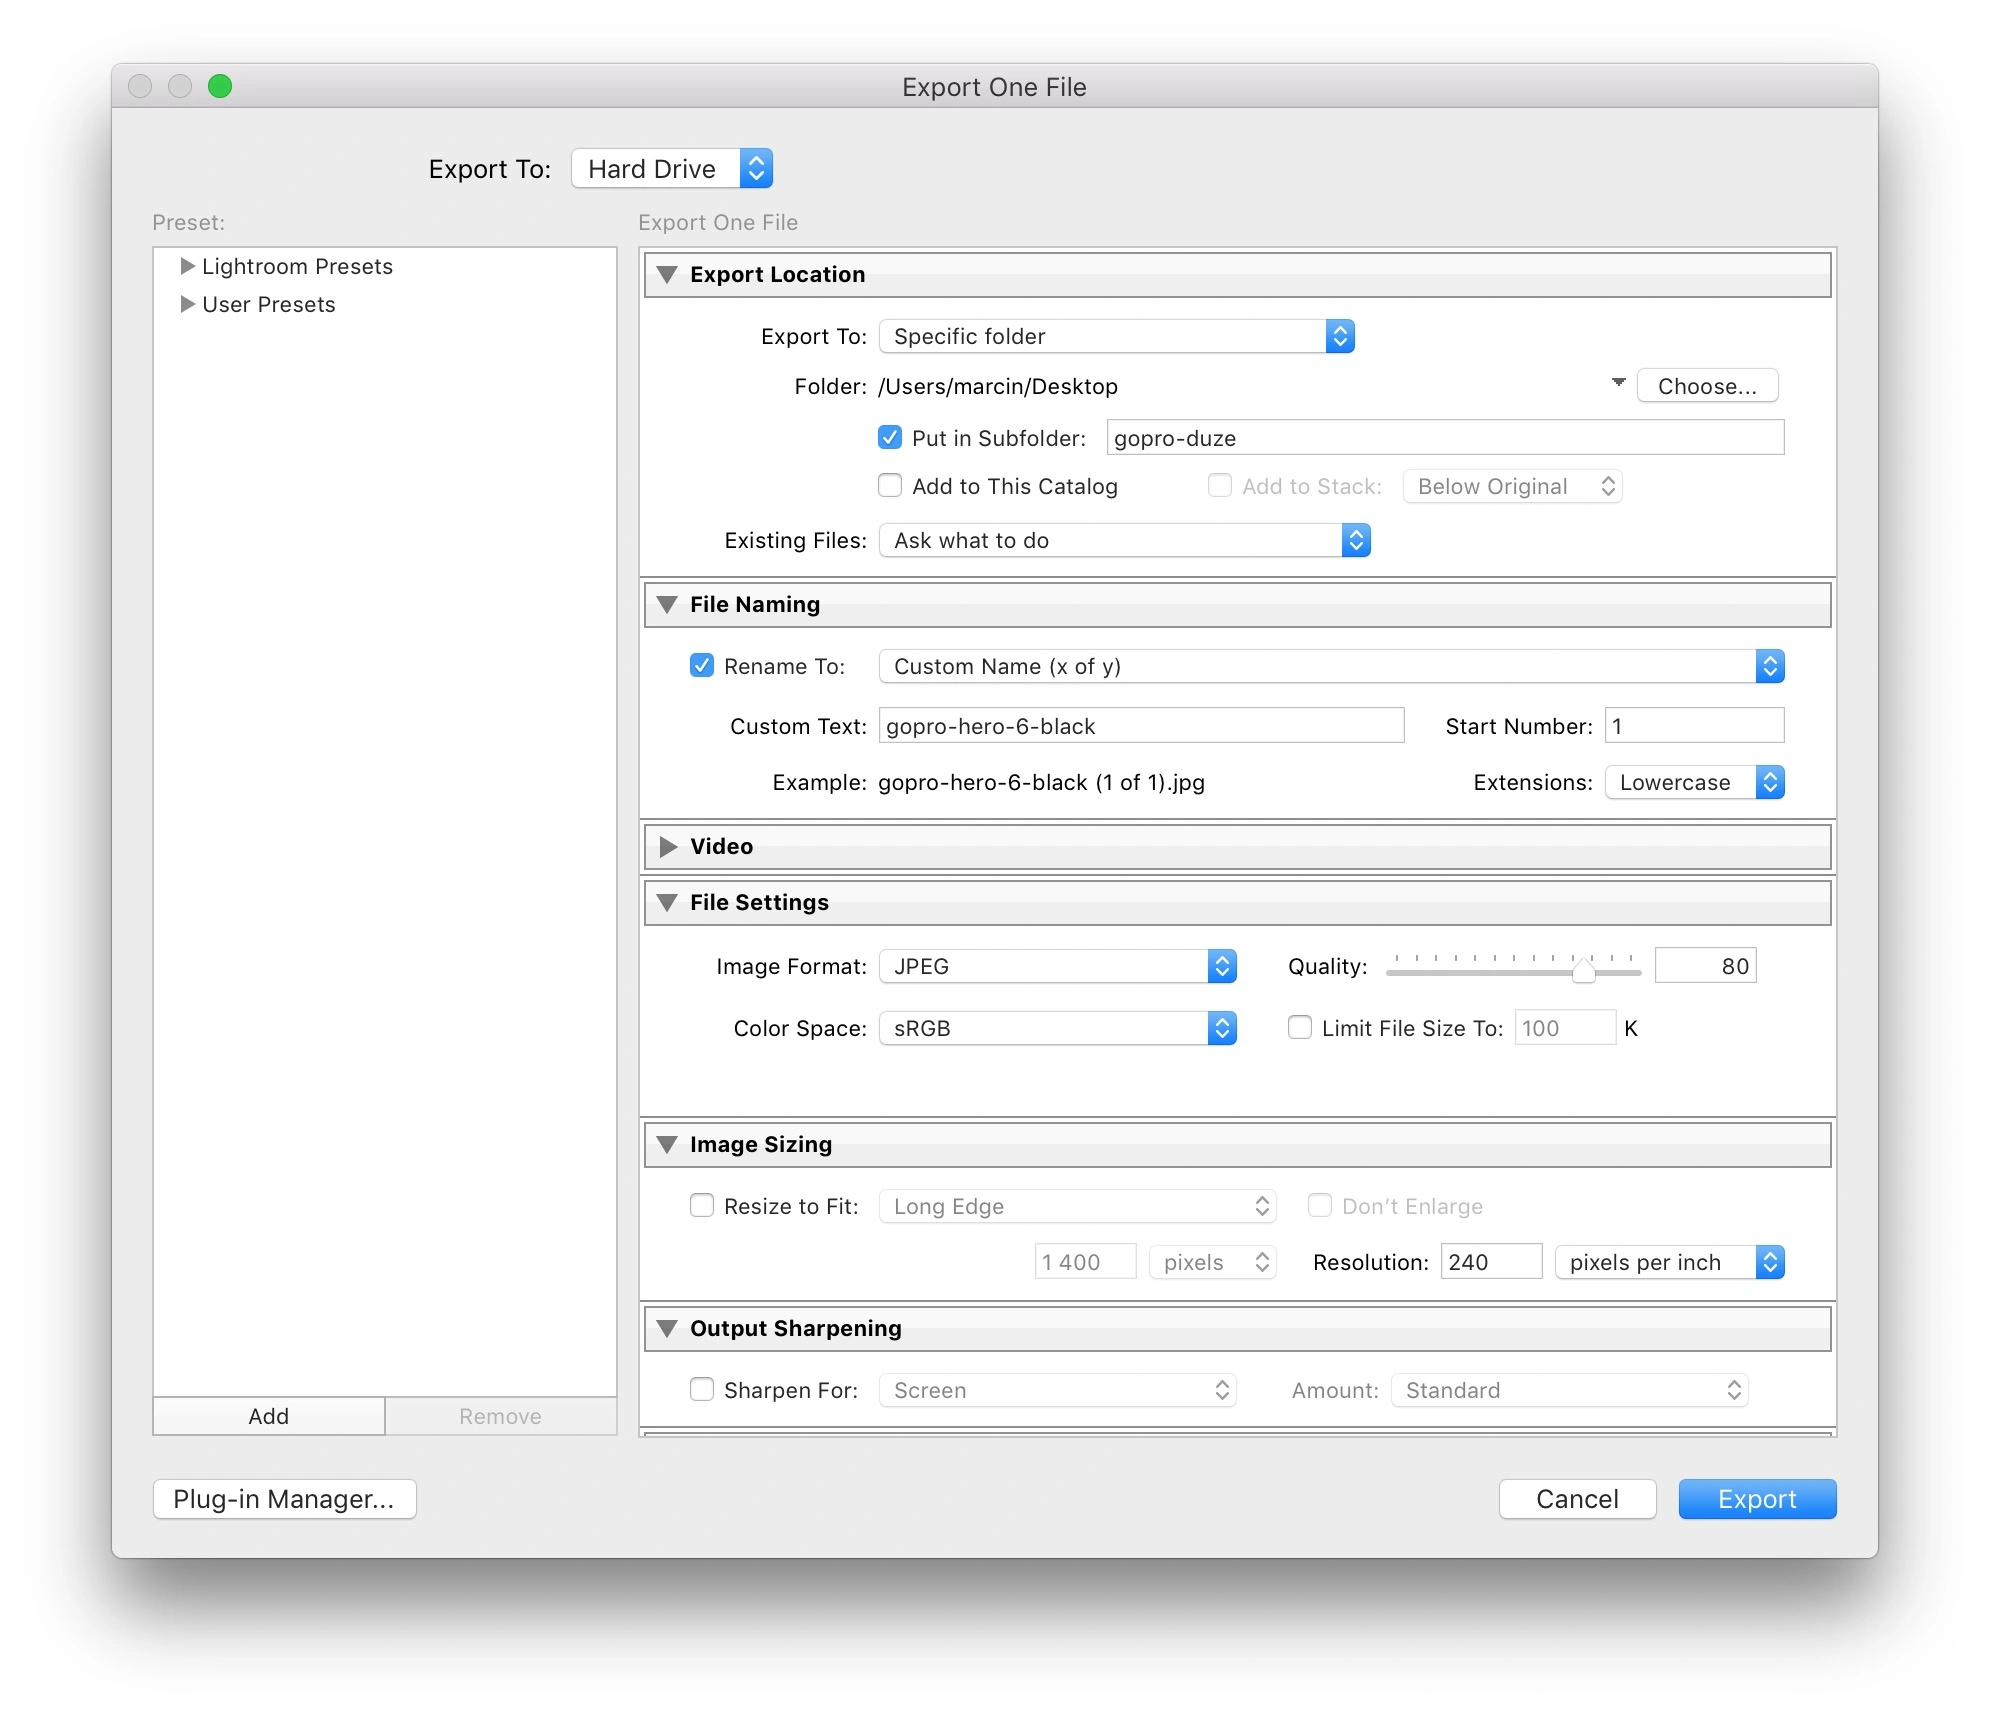
Task: Toggle Don't Enlarge checkbox
Action: click(x=1320, y=1206)
